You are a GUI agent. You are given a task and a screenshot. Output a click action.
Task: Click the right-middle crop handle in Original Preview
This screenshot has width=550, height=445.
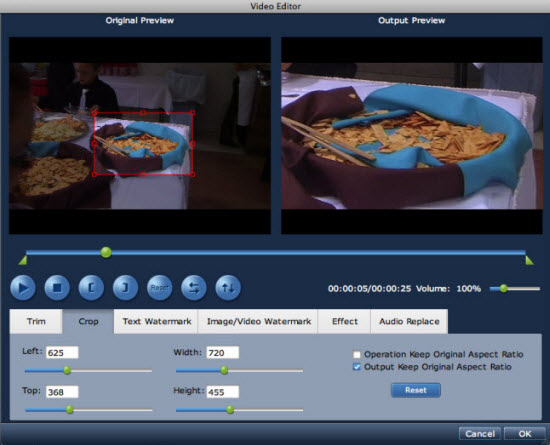(x=193, y=143)
